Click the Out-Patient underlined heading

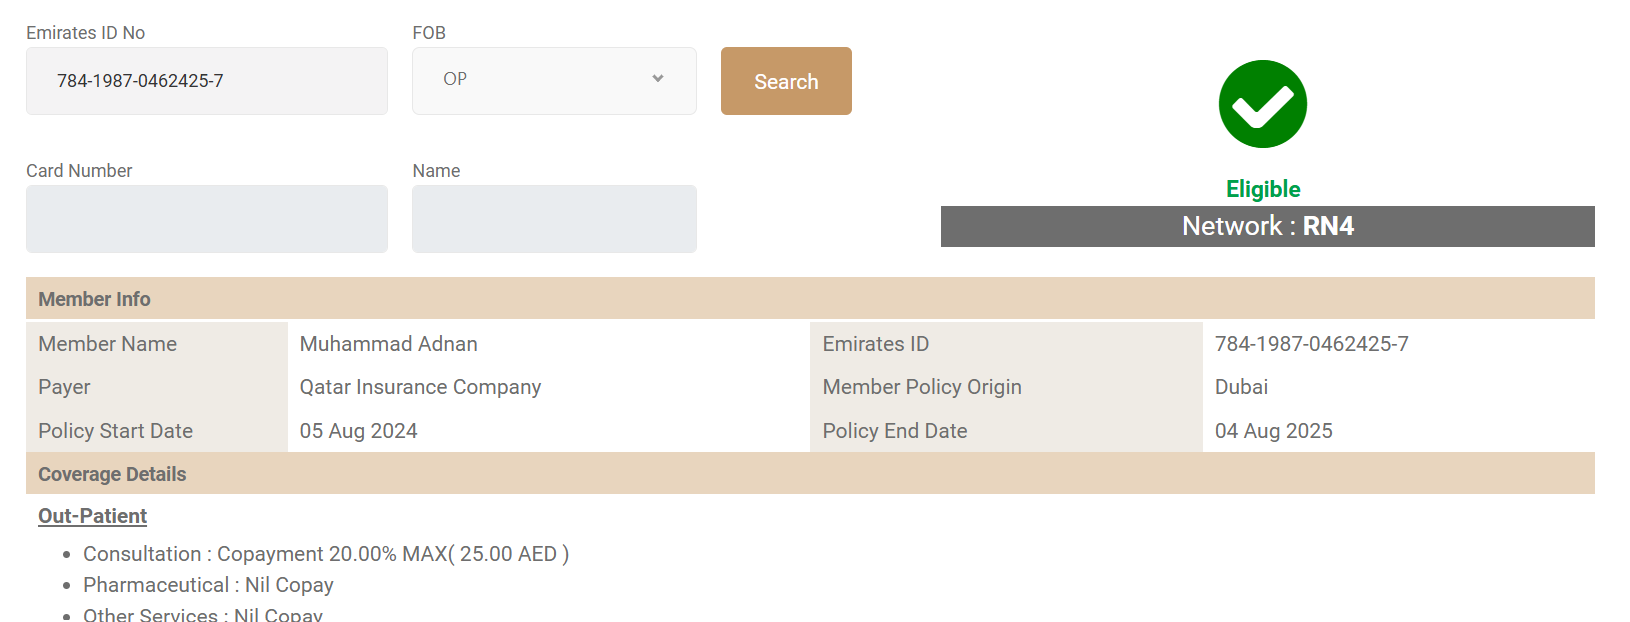coord(92,516)
